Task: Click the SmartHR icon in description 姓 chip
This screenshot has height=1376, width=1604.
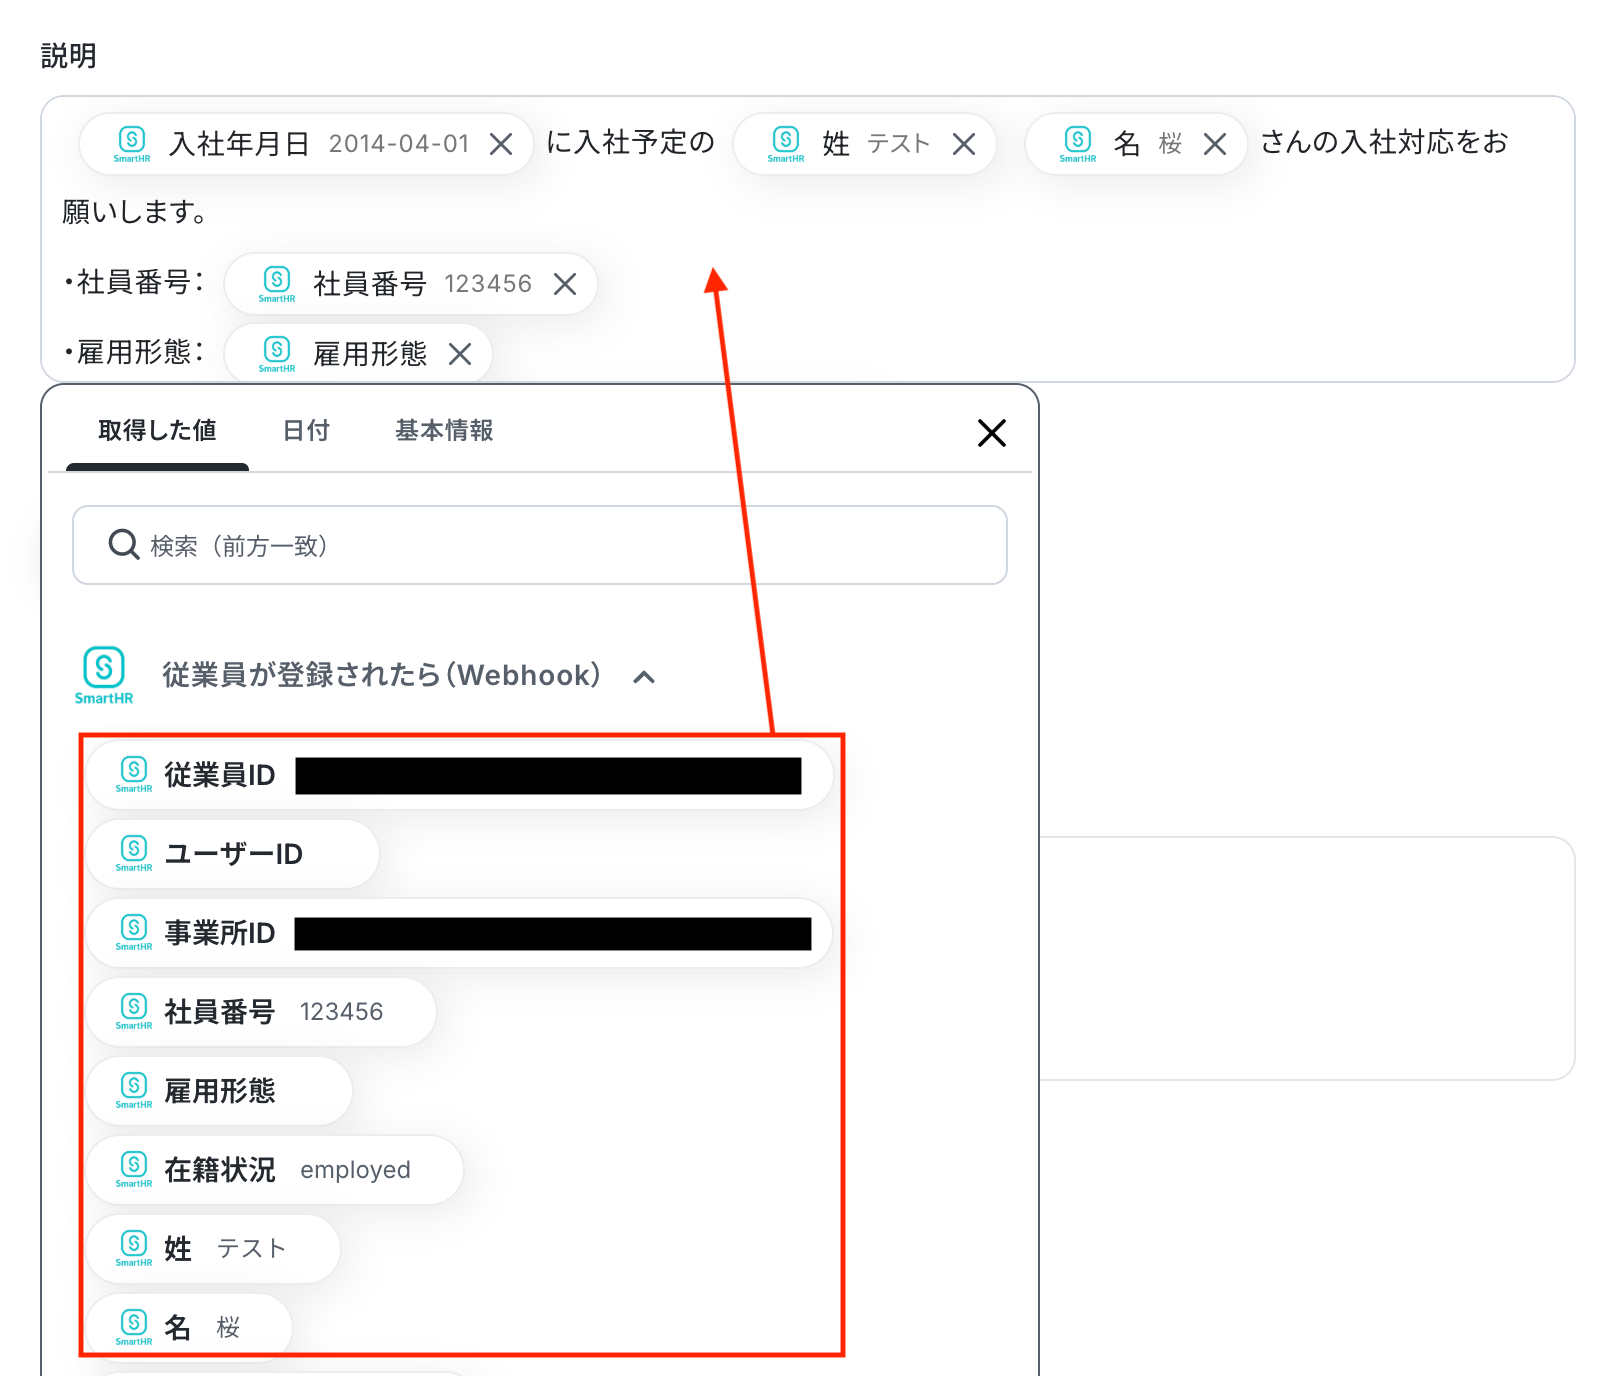Action: click(786, 144)
